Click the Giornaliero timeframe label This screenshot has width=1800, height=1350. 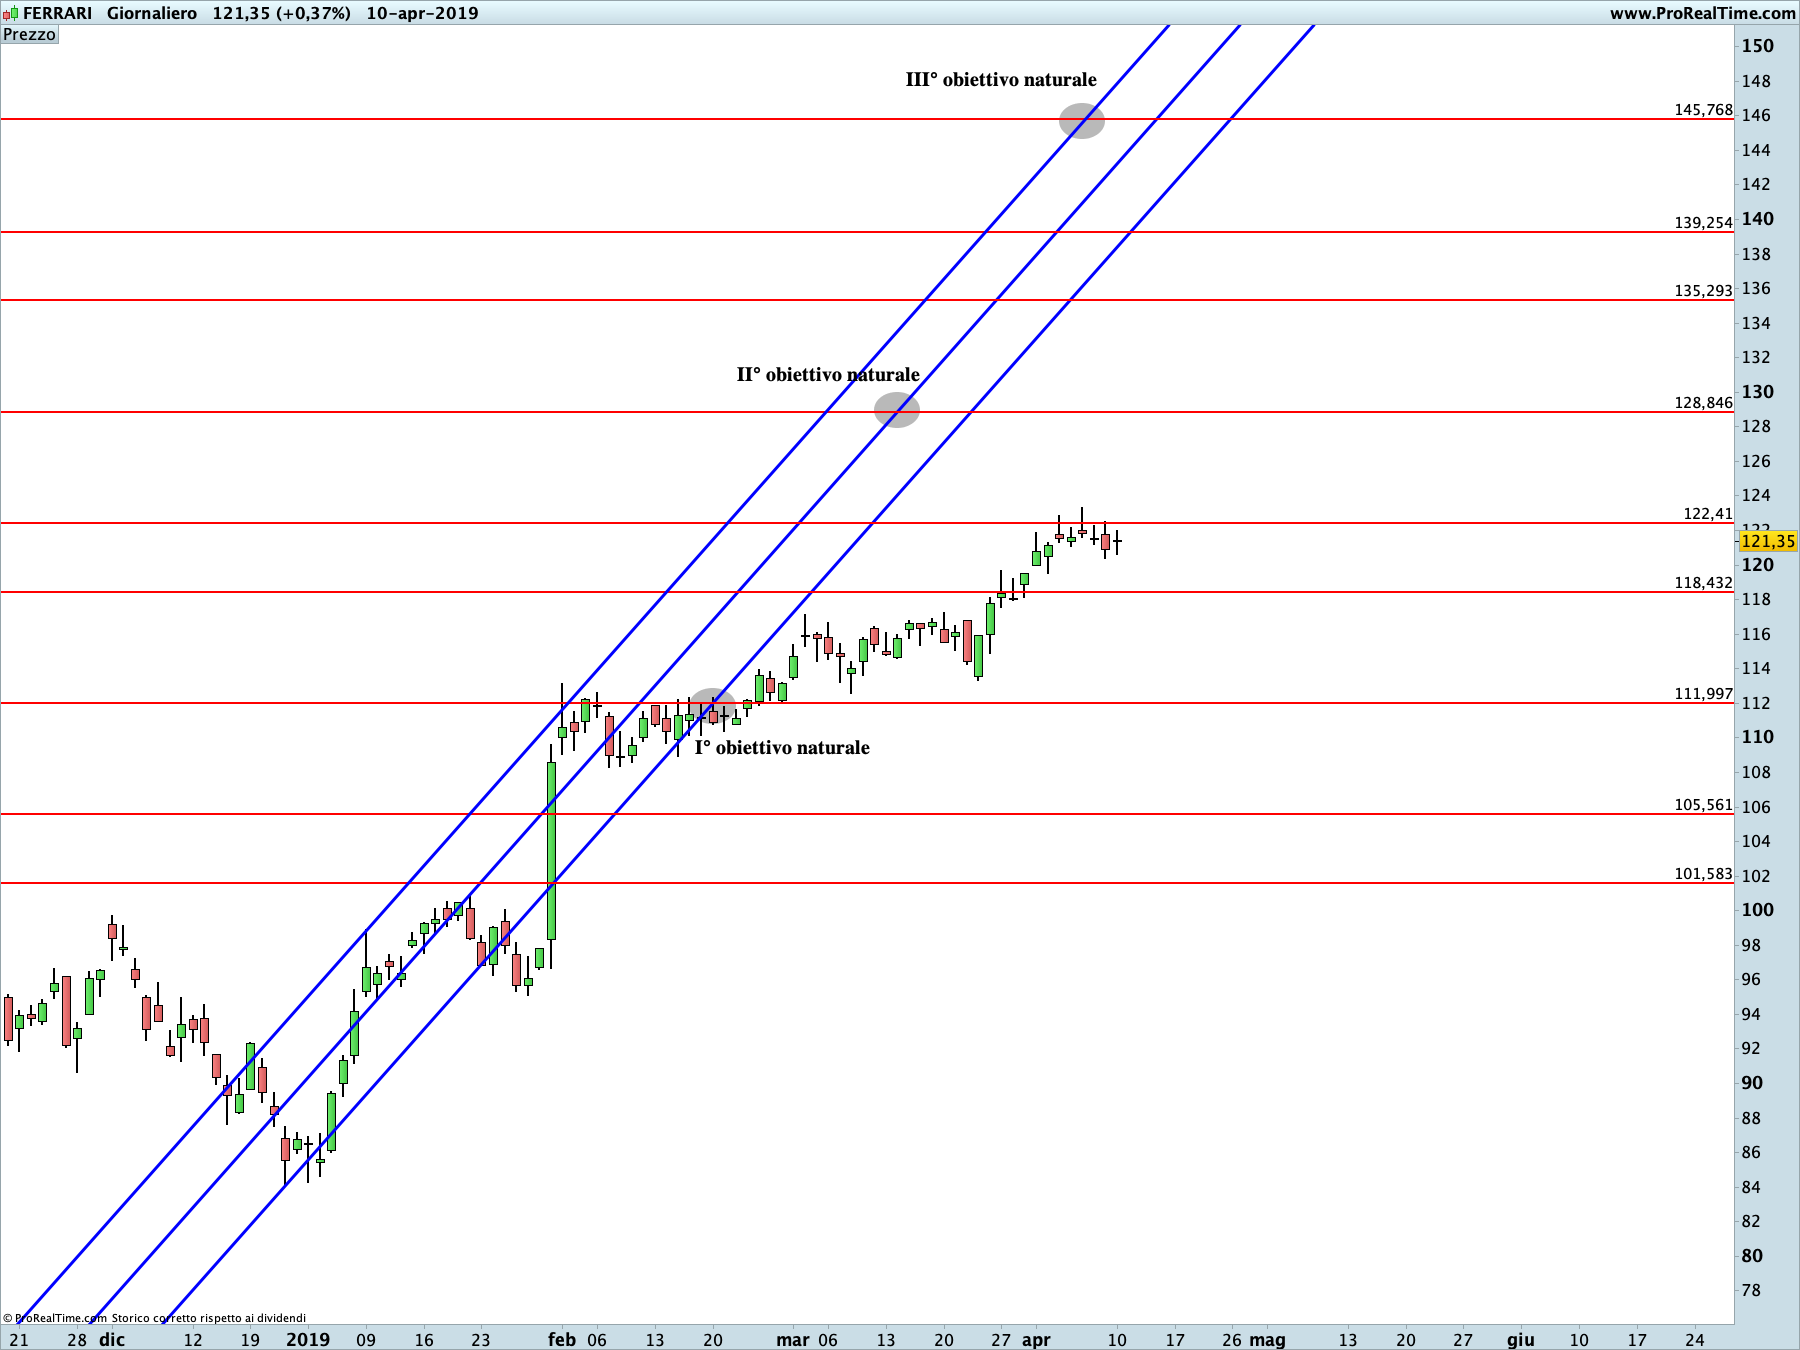coord(152,13)
